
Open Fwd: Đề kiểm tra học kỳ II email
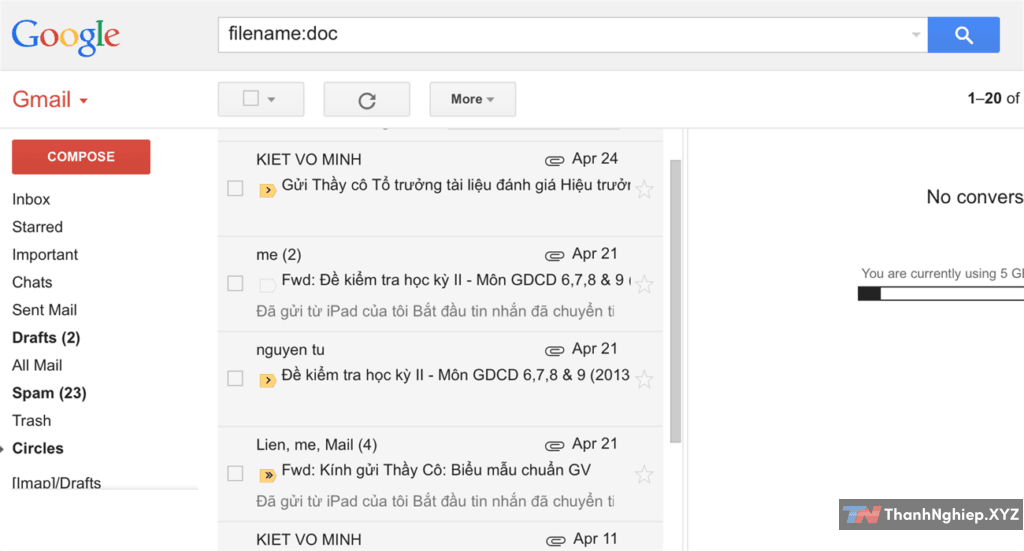point(440,284)
